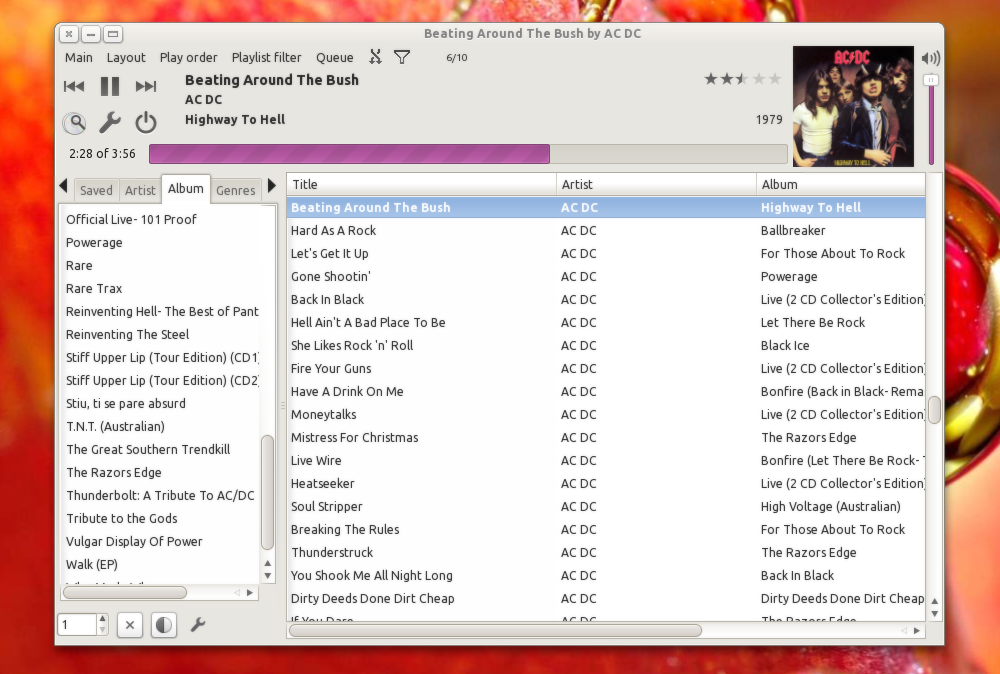This screenshot has height=674, width=1000.
Task: Open the Queue menu
Action: point(334,57)
